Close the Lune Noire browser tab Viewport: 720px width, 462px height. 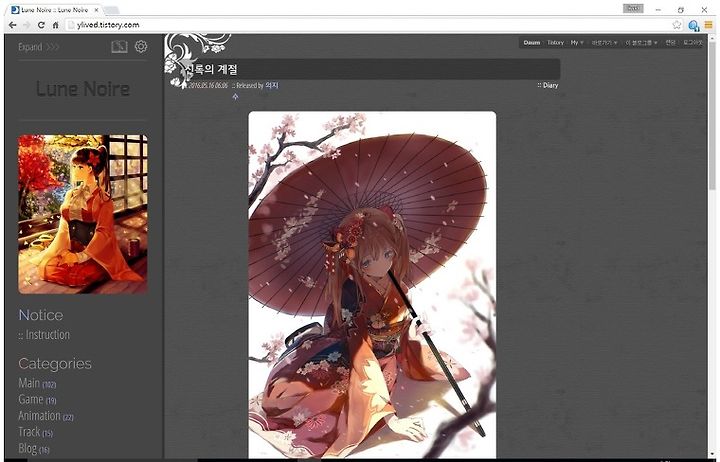tap(96, 10)
